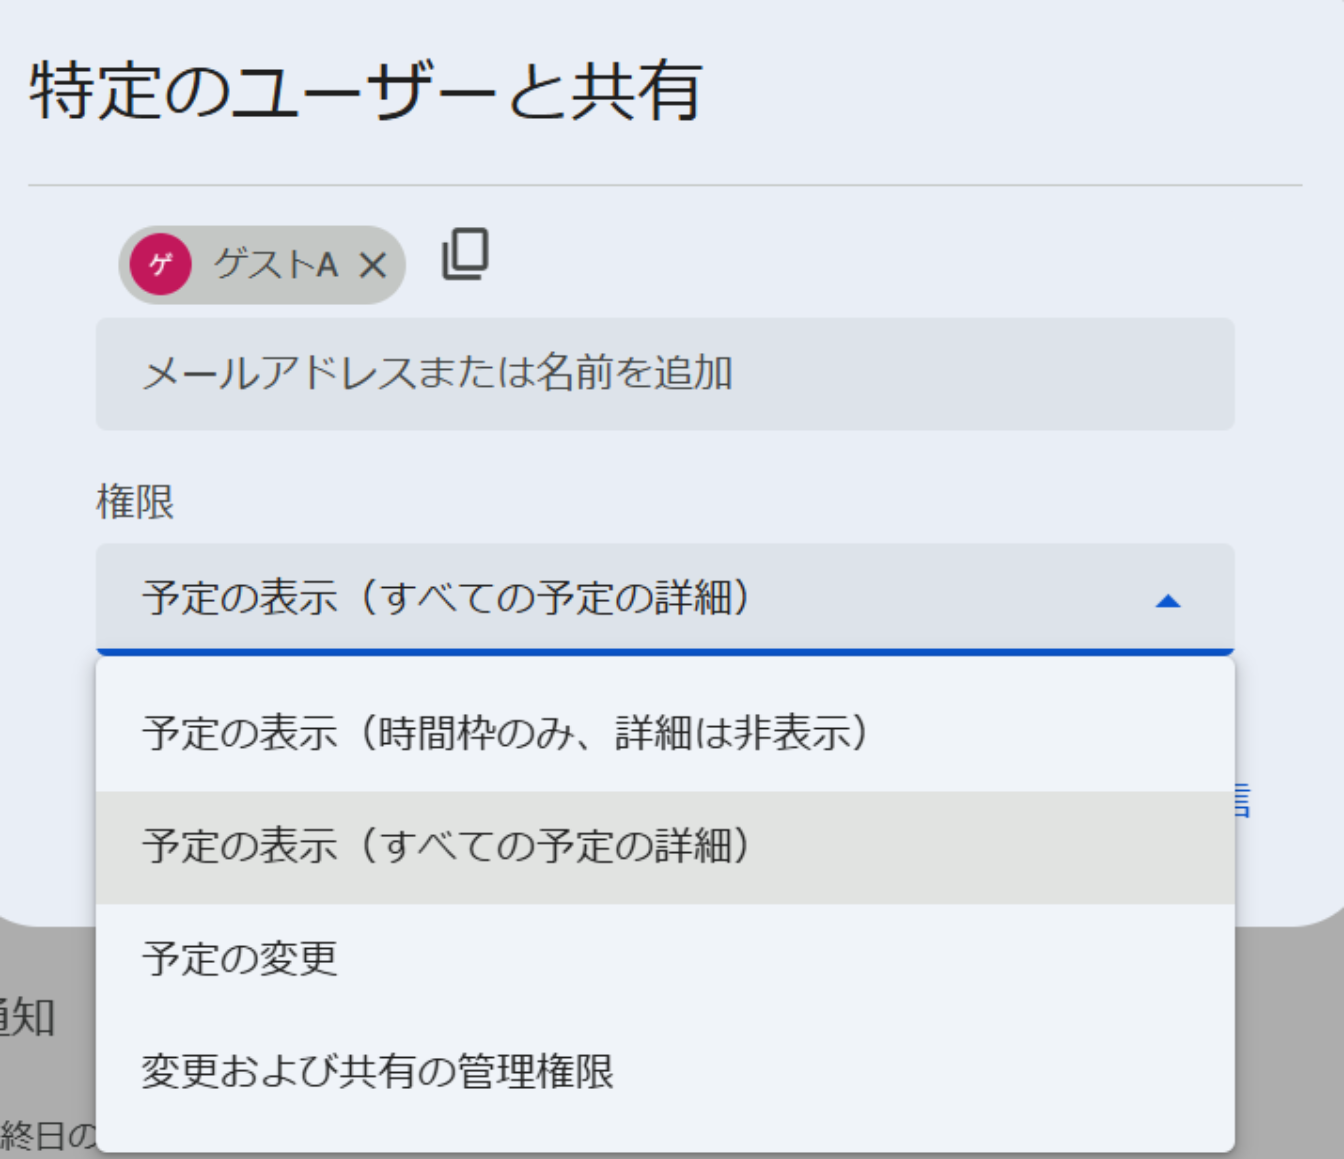Click the 権限 field label

[135, 501]
